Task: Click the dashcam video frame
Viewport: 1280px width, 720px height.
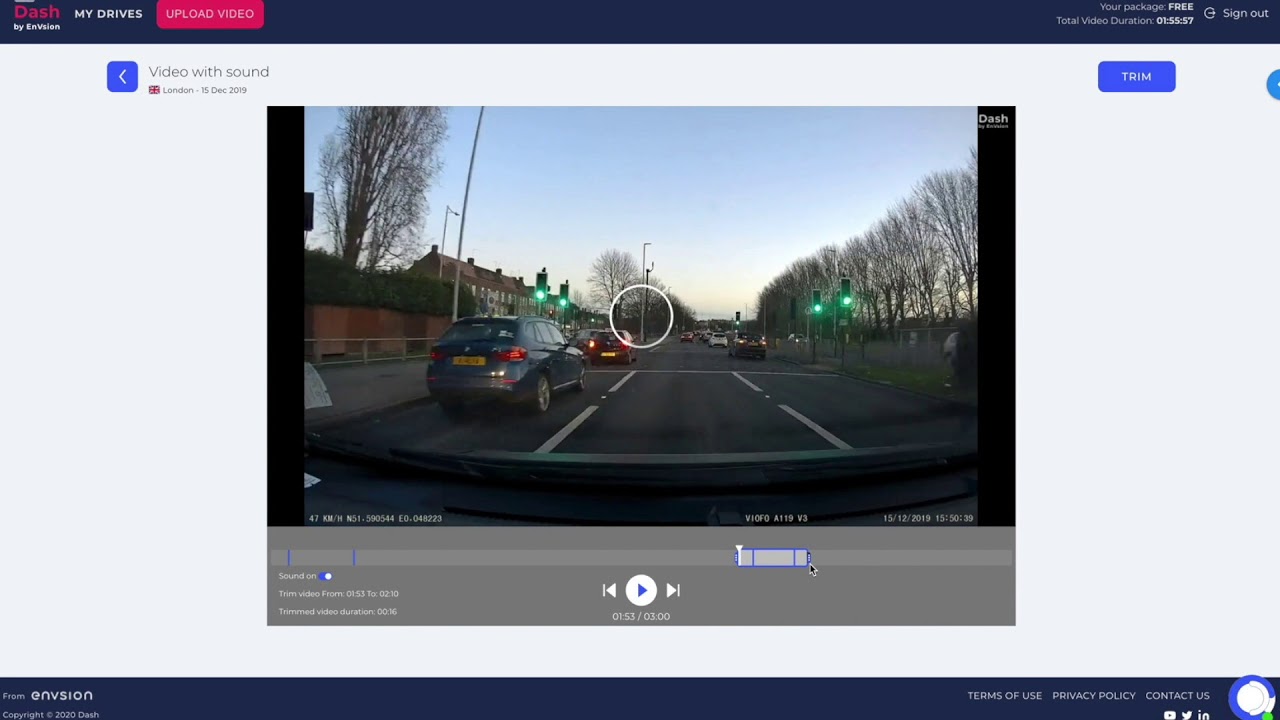Action: pyautogui.click(x=641, y=316)
